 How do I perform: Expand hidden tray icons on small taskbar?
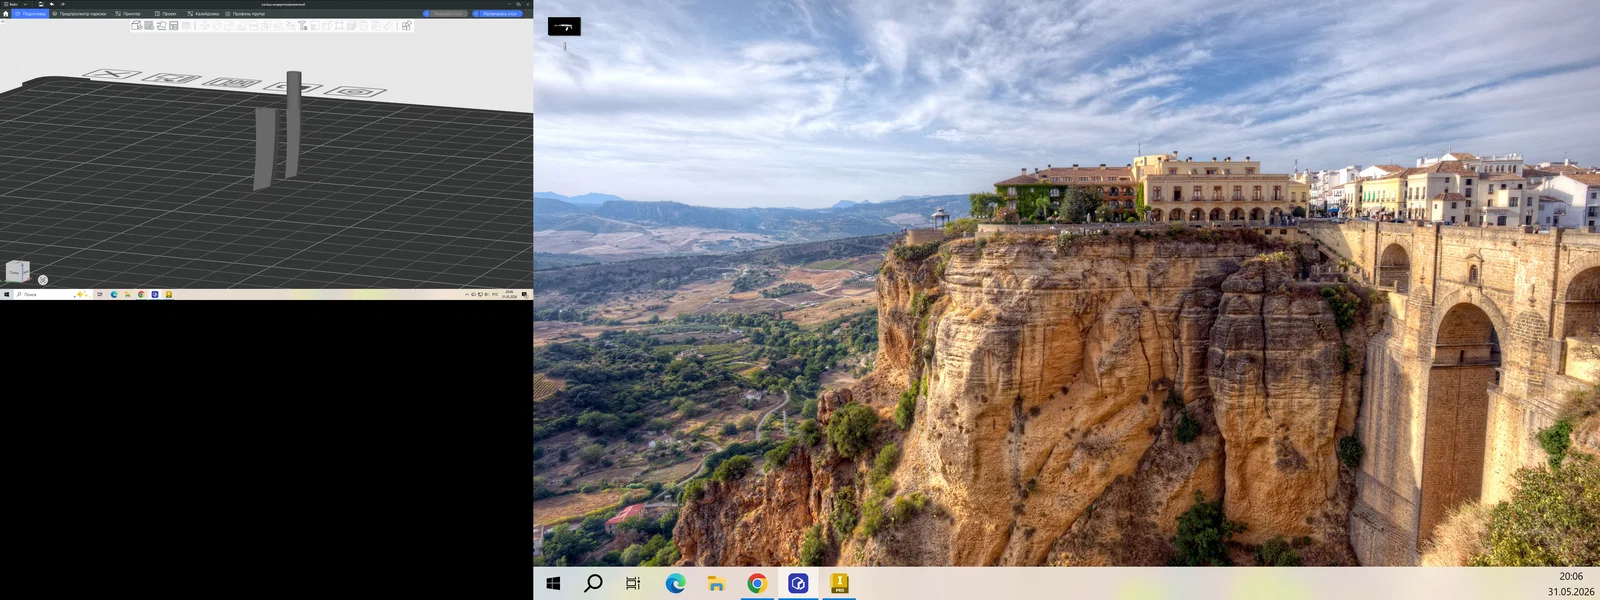(x=466, y=294)
